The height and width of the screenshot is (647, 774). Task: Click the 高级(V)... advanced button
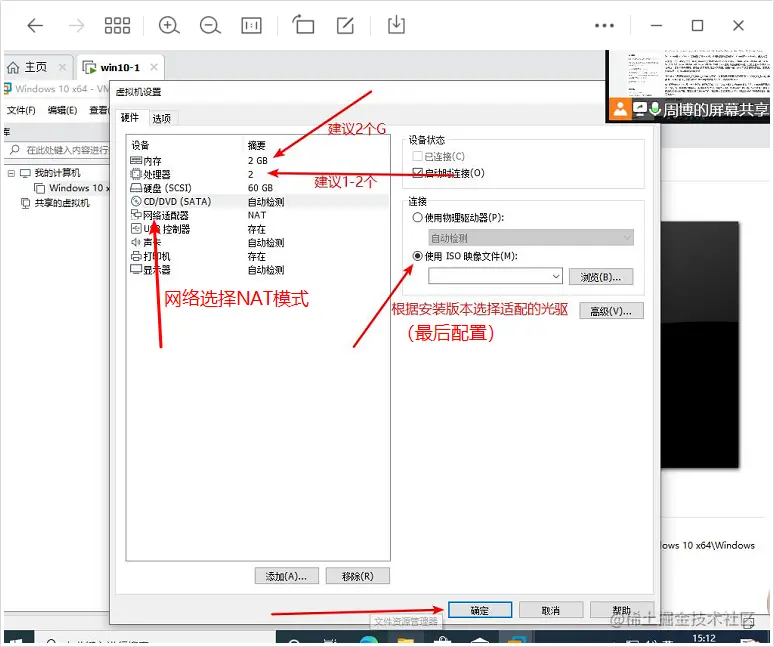(x=611, y=311)
